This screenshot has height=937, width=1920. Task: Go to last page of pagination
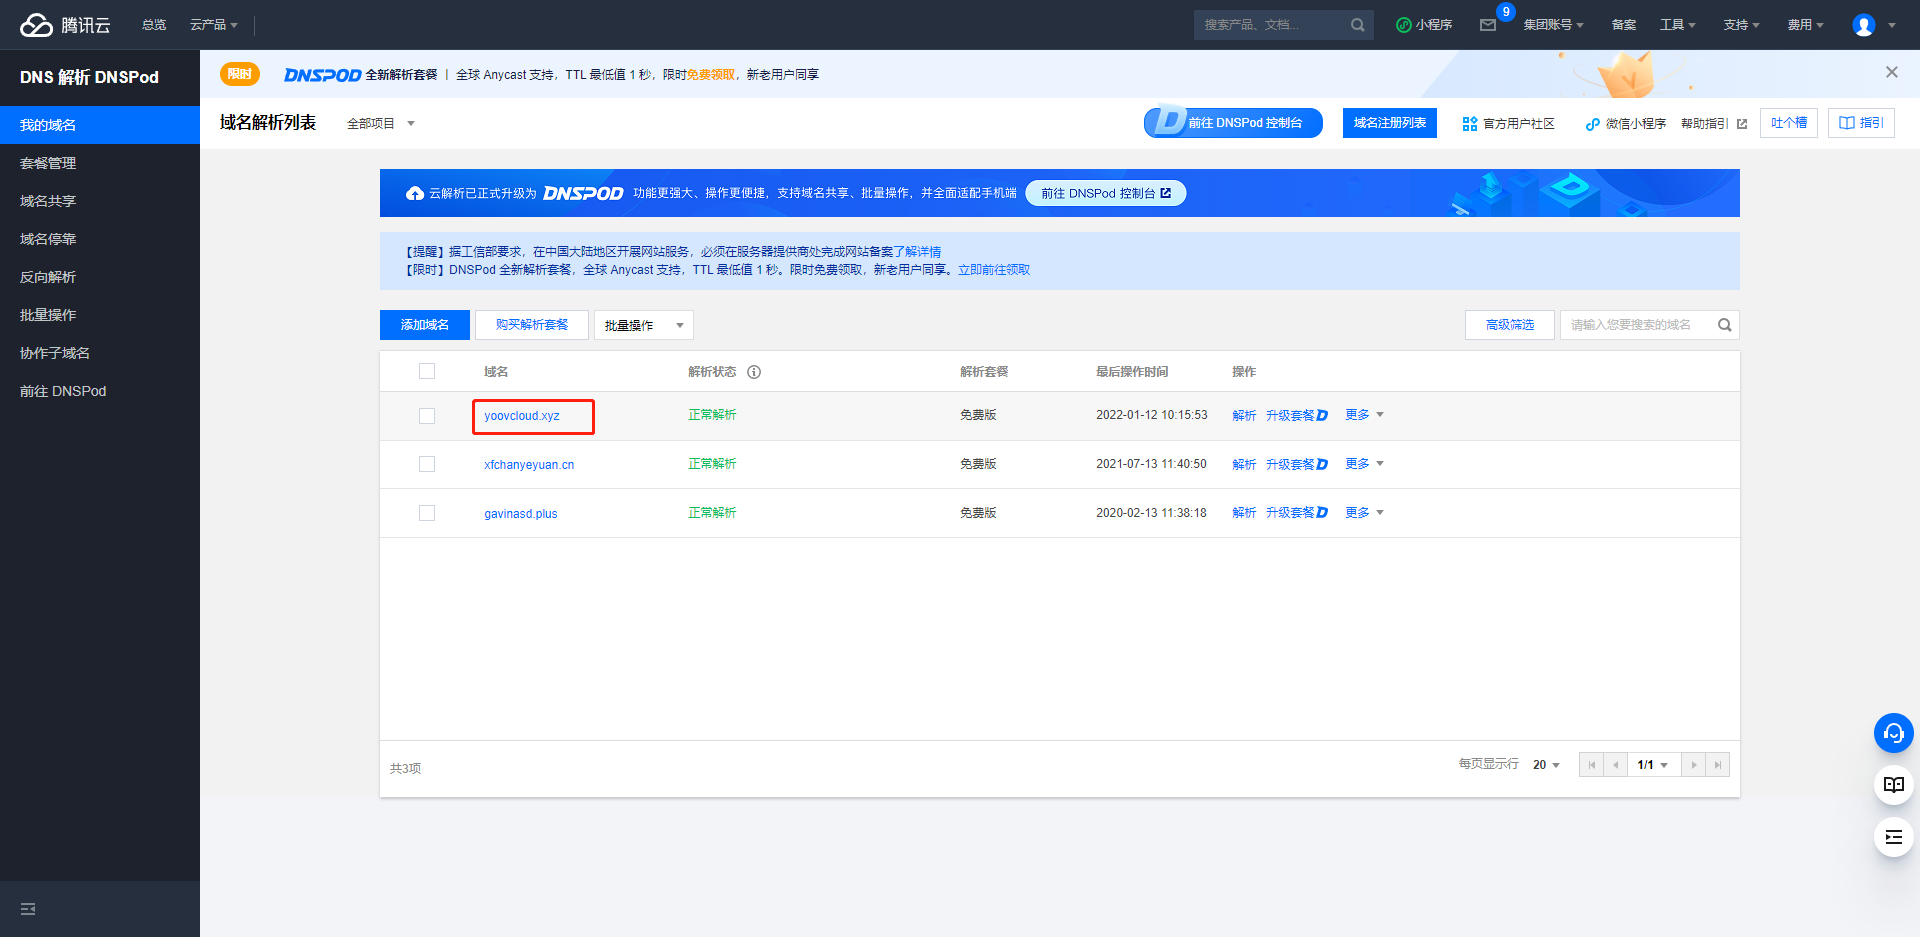pyautogui.click(x=1718, y=765)
